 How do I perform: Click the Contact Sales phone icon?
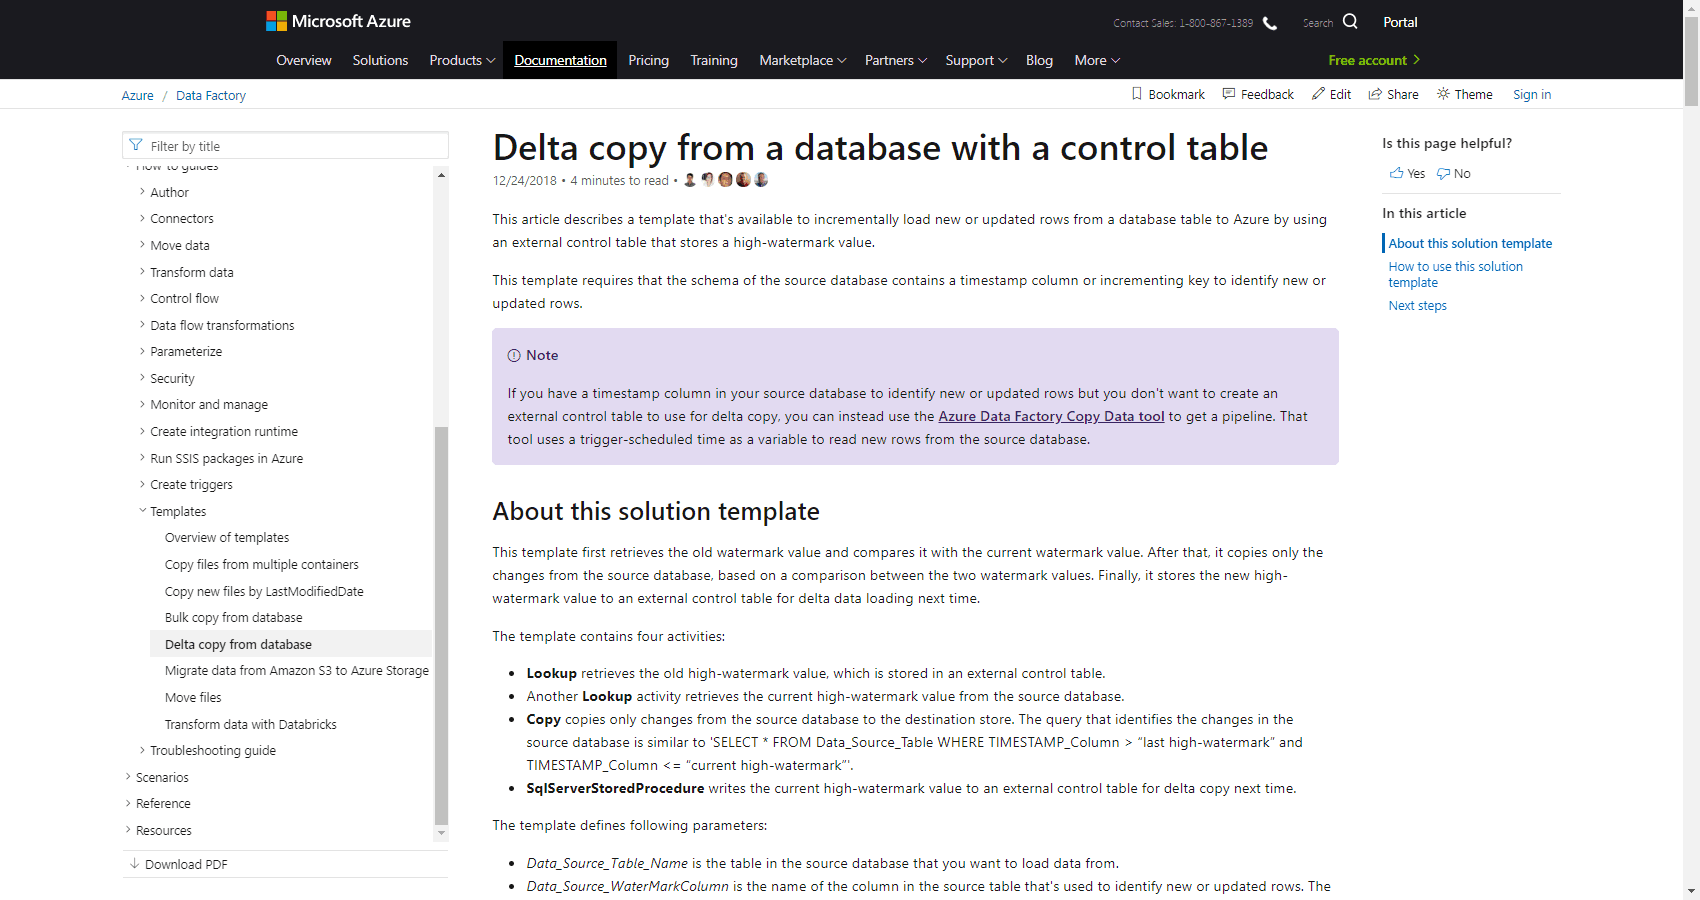(1270, 23)
